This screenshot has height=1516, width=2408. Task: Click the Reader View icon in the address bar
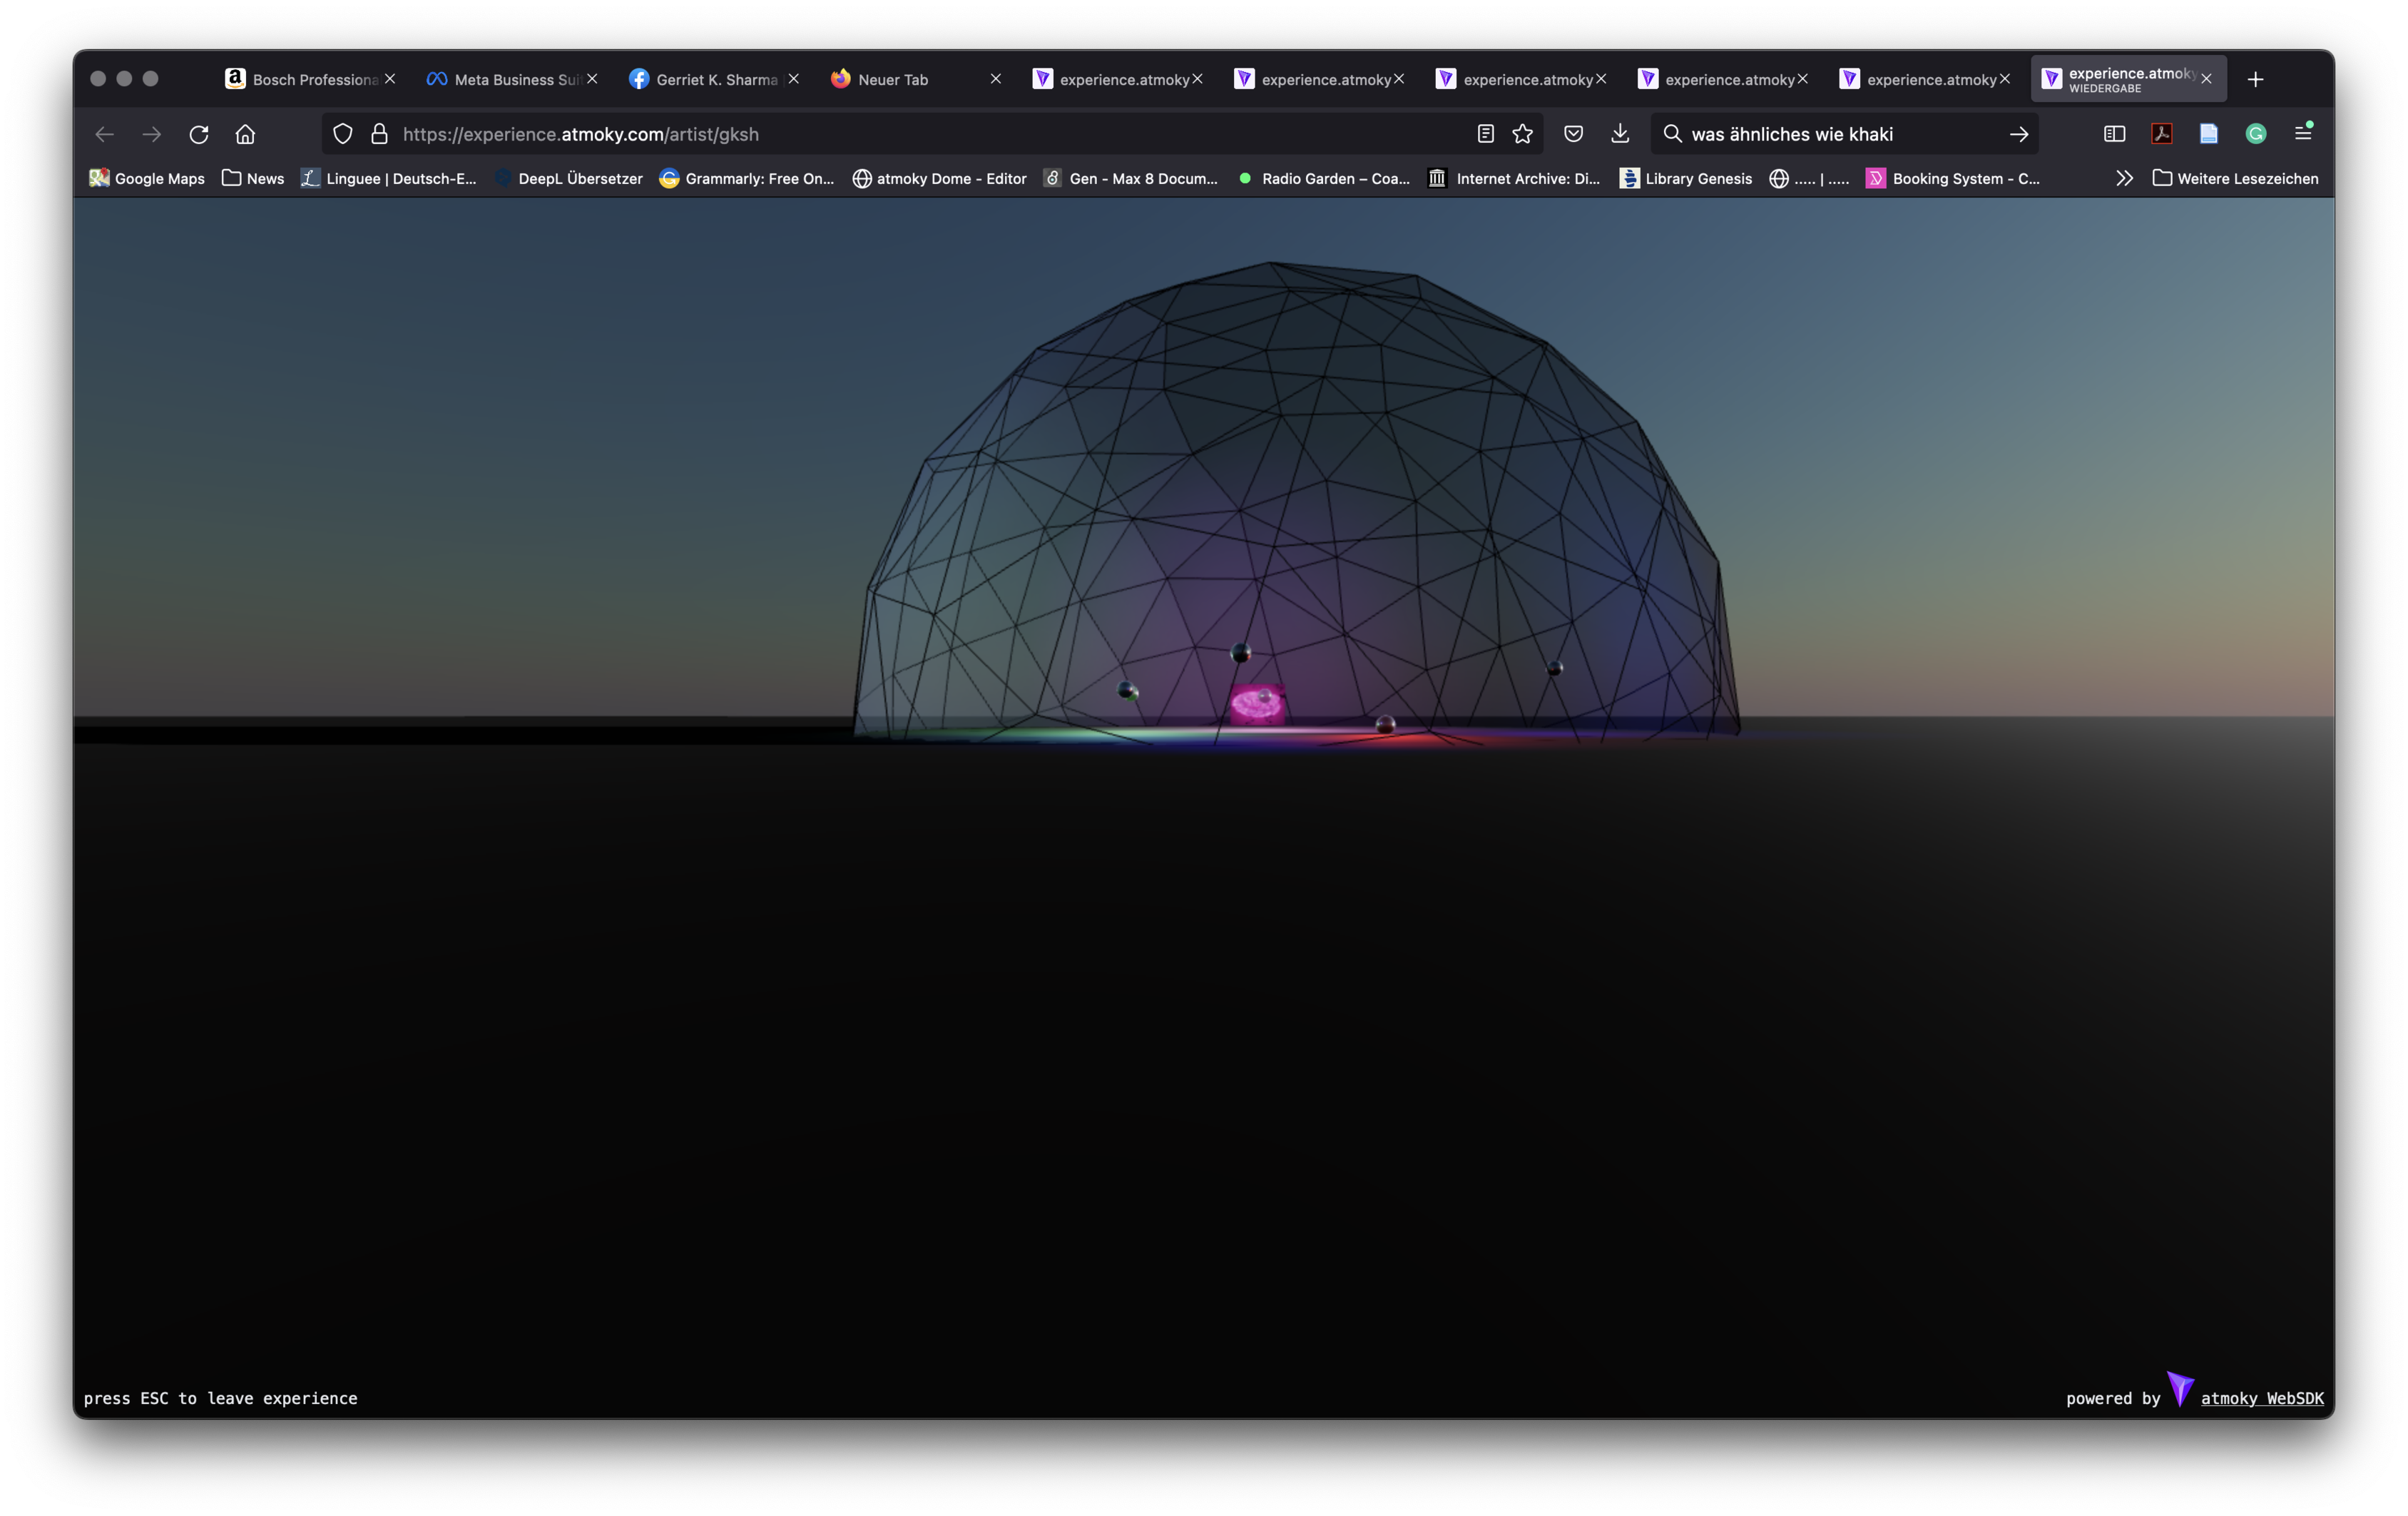pyautogui.click(x=1485, y=134)
